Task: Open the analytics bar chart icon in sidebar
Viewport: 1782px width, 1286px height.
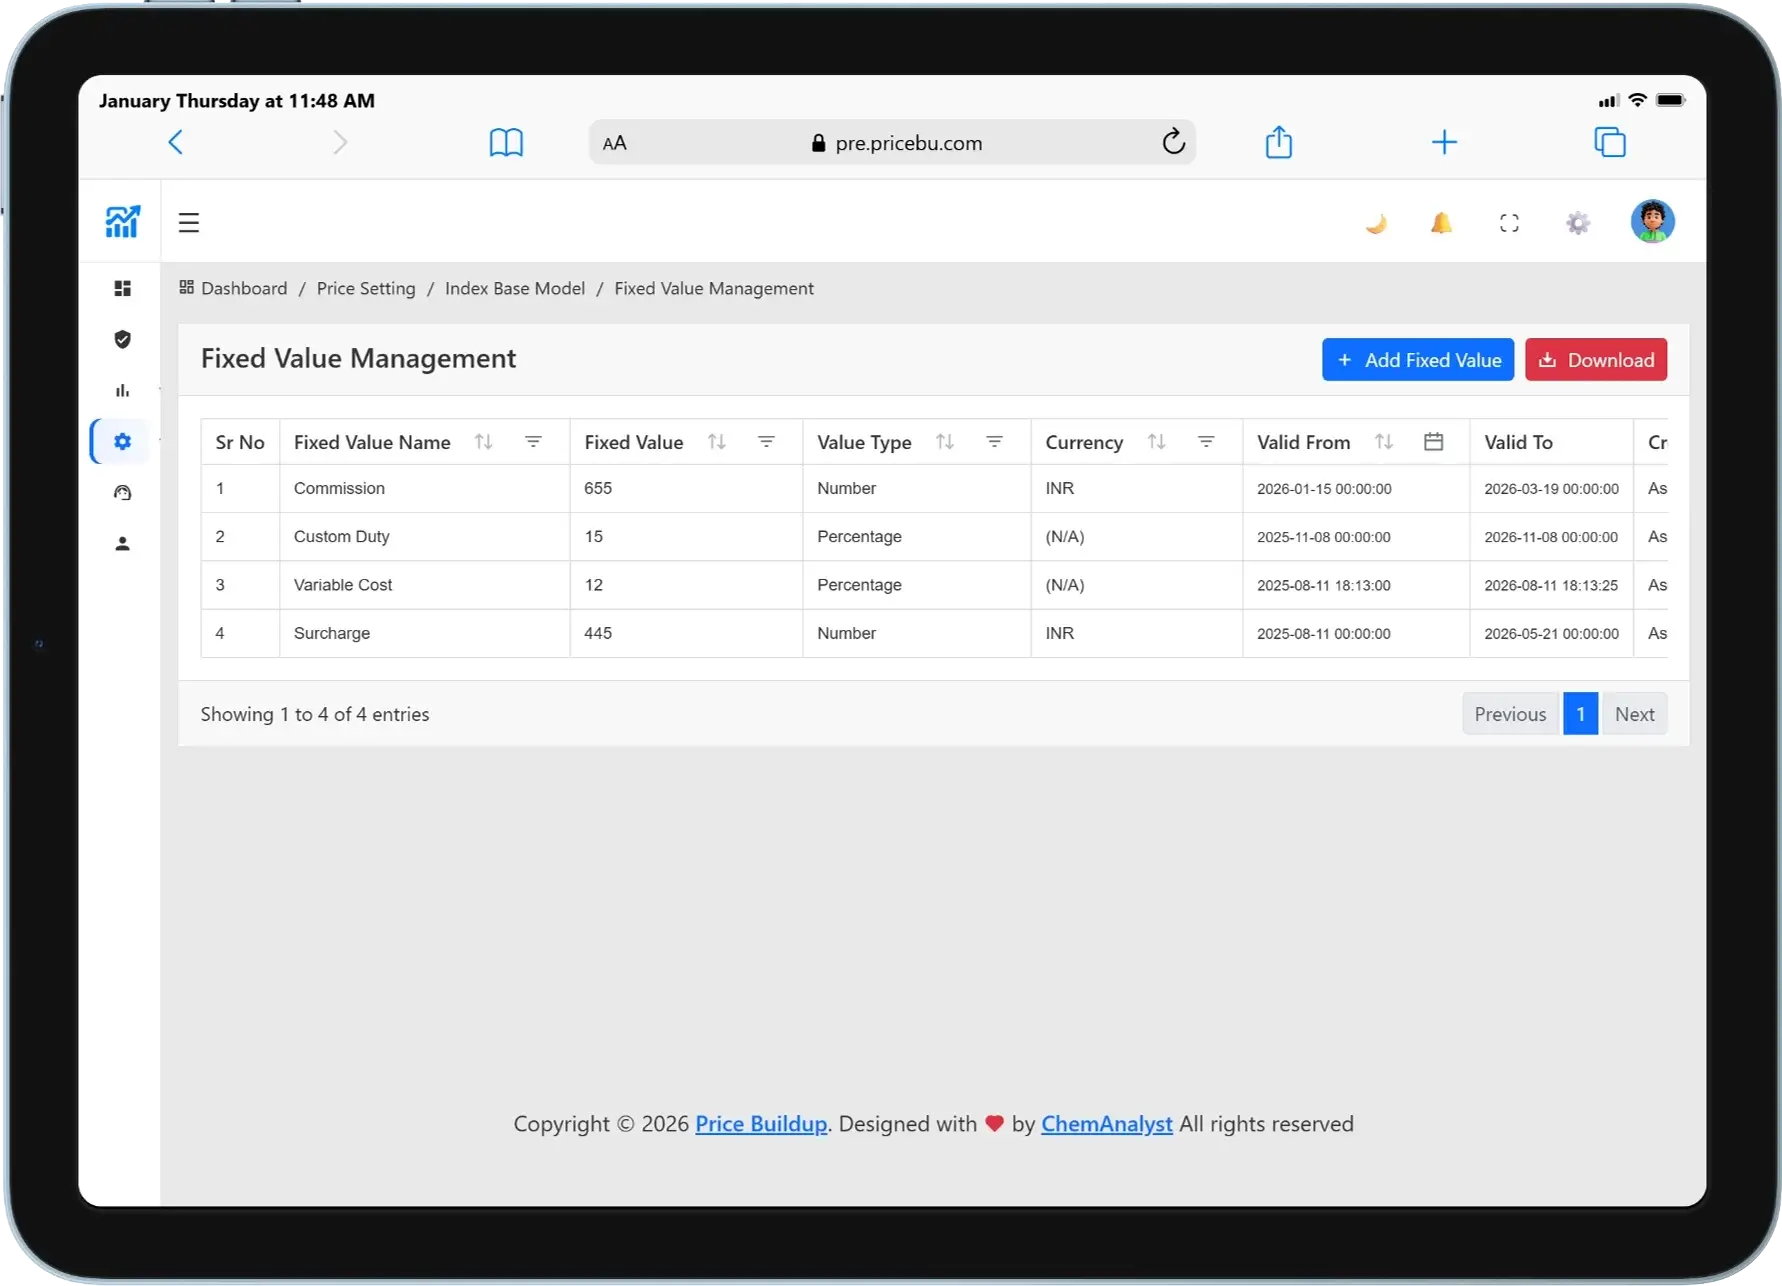Action: 122,390
